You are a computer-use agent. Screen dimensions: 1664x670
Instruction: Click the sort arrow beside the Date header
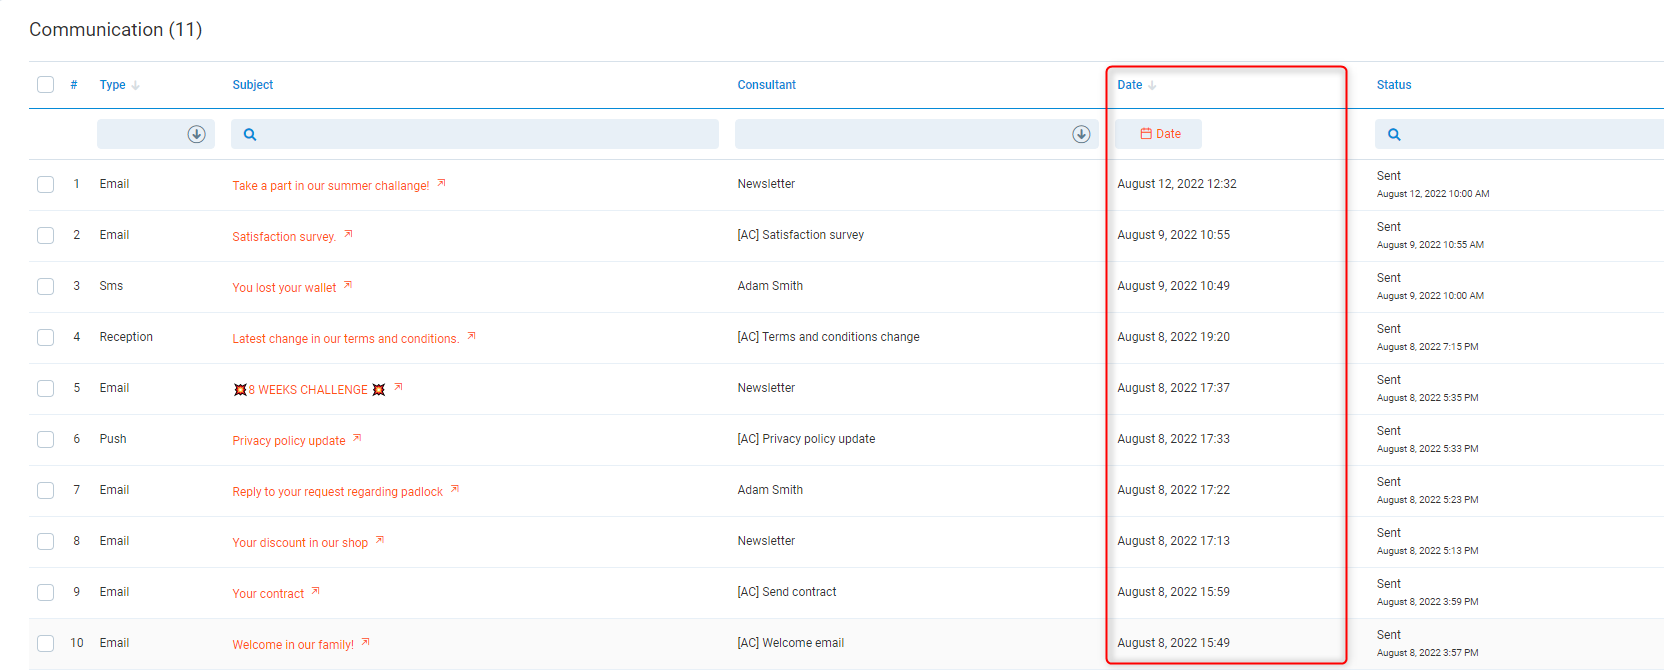[x=1152, y=86]
